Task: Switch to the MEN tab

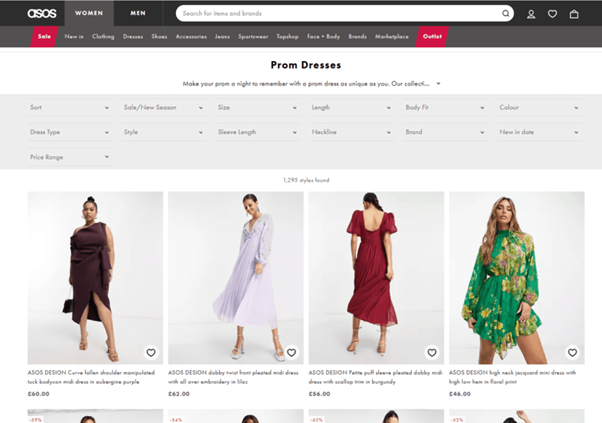Action: point(138,13)
